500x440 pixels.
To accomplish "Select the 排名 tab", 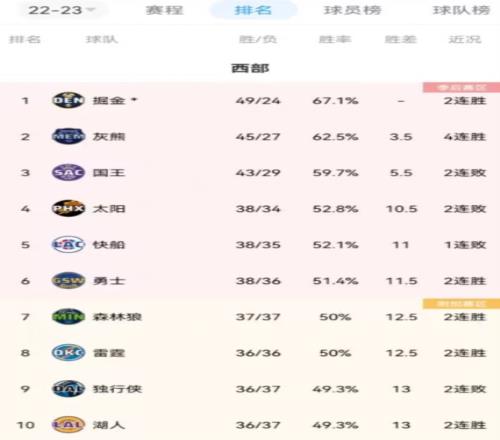I will click(x=253, y=10).
